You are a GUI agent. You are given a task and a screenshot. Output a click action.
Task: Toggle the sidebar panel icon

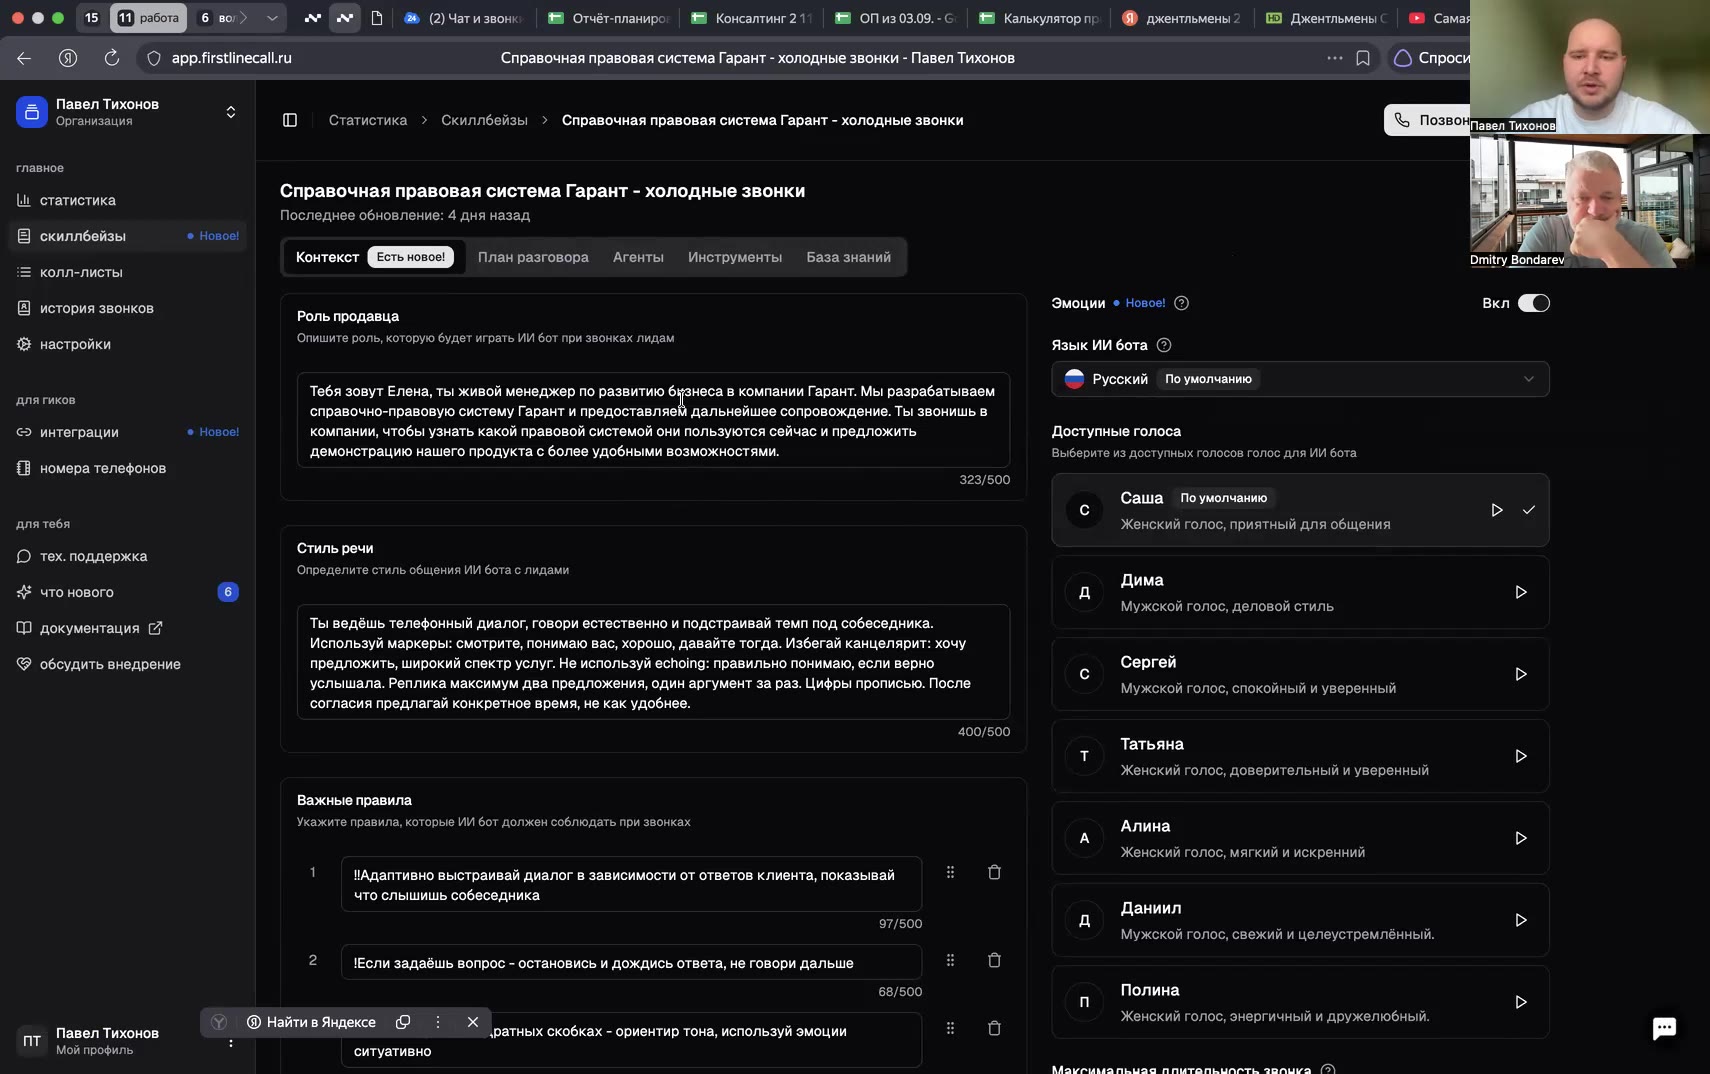tap(290, 120)
